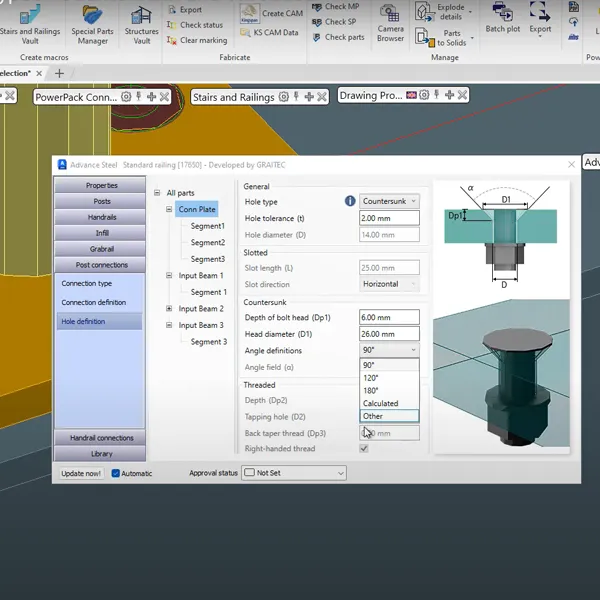Click Parts to Solids tool
The image size is (600, 600).
coord(441,38)
